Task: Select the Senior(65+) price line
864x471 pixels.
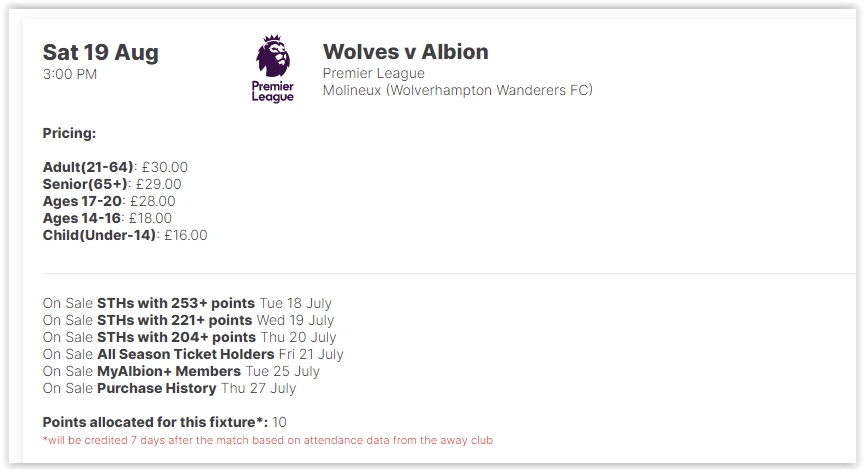Action: 112,184
